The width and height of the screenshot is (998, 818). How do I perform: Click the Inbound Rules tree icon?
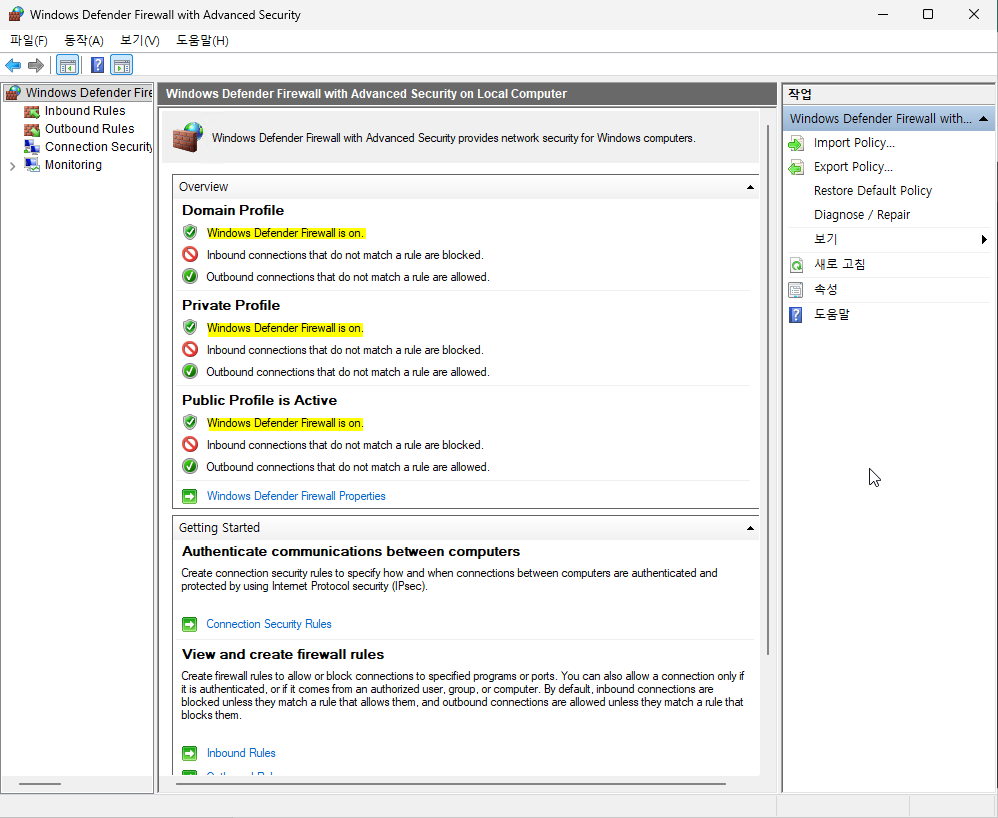[32, 111]
